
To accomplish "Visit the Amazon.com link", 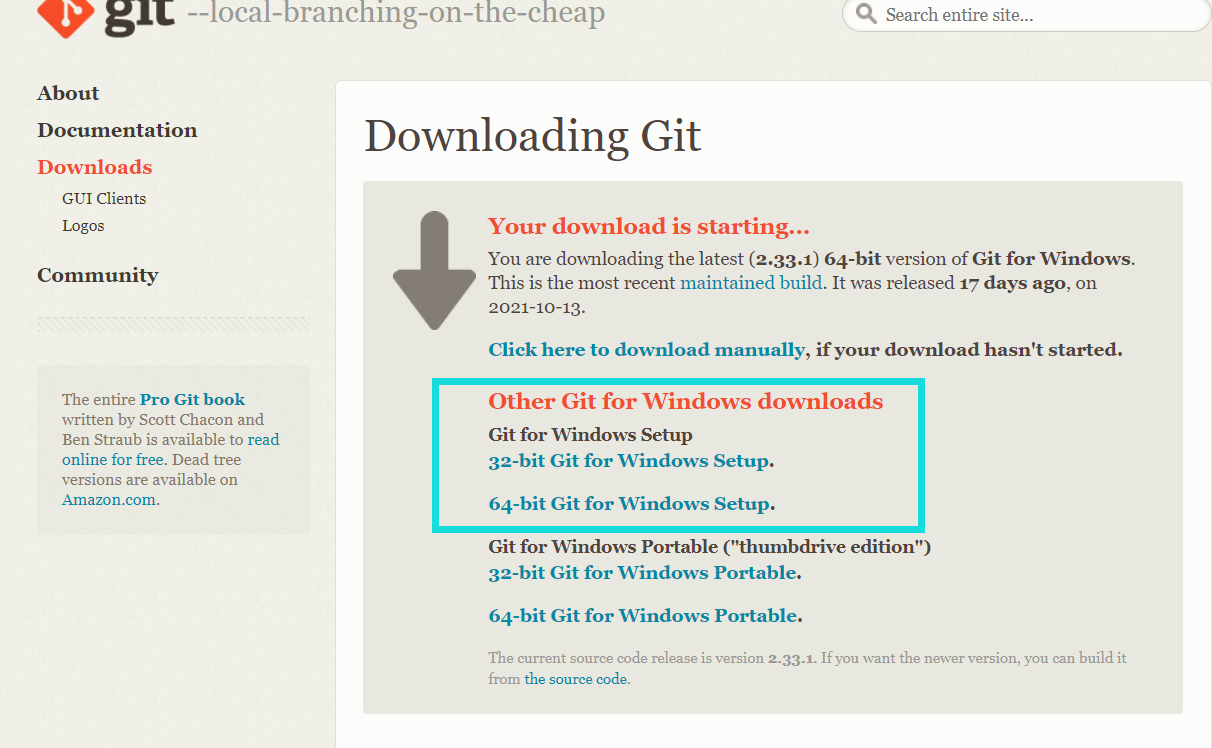I will pyautogui.click(x=109, y=500).
